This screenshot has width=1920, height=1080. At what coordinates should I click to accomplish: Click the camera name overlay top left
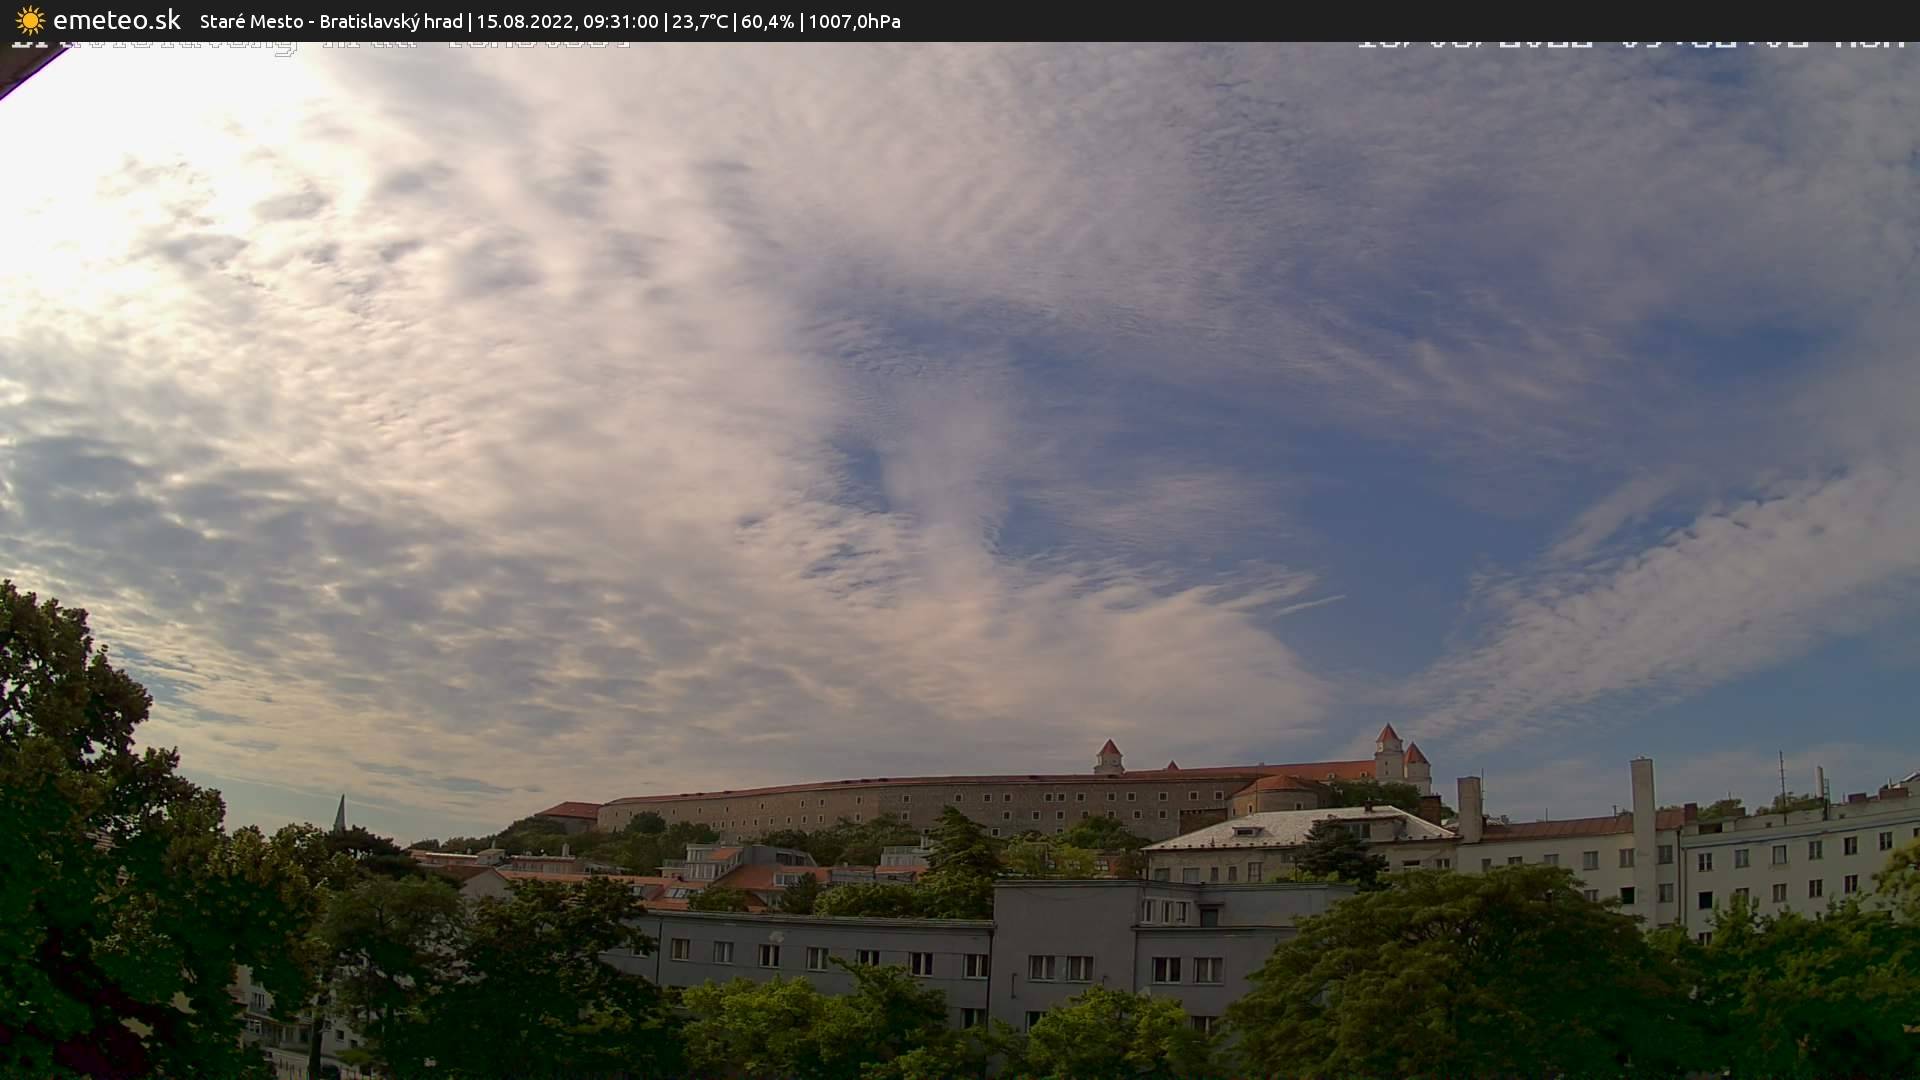click(x=320, y=46)
